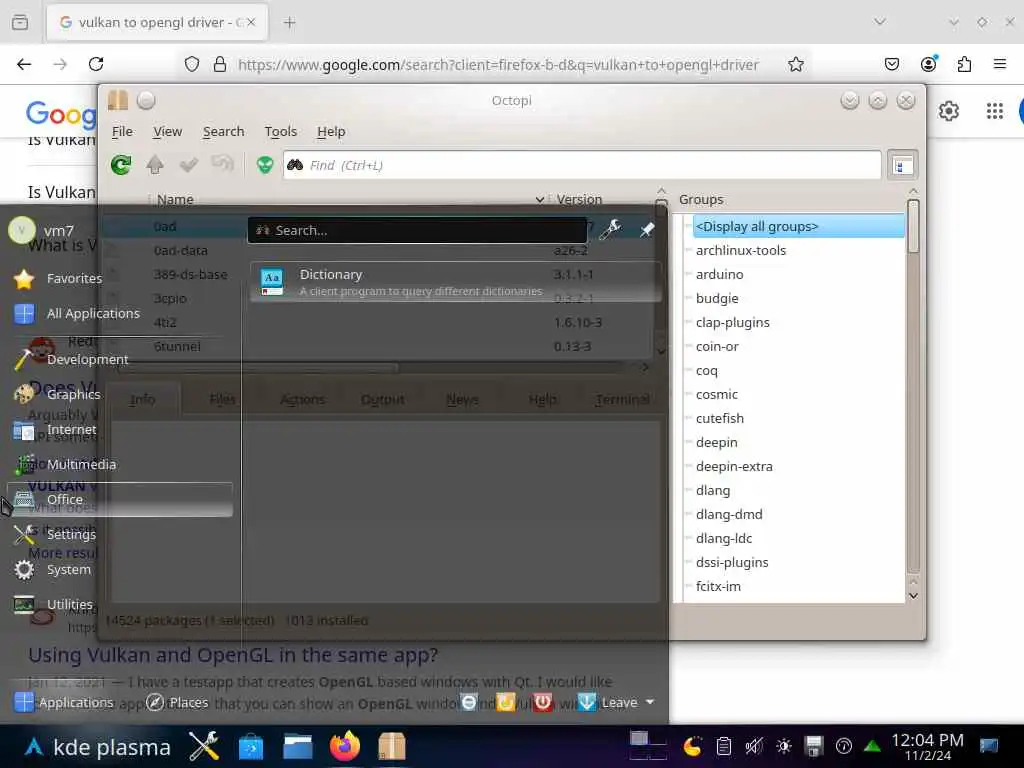Open the KDE Plasma application launcher button

coord(98,746)
